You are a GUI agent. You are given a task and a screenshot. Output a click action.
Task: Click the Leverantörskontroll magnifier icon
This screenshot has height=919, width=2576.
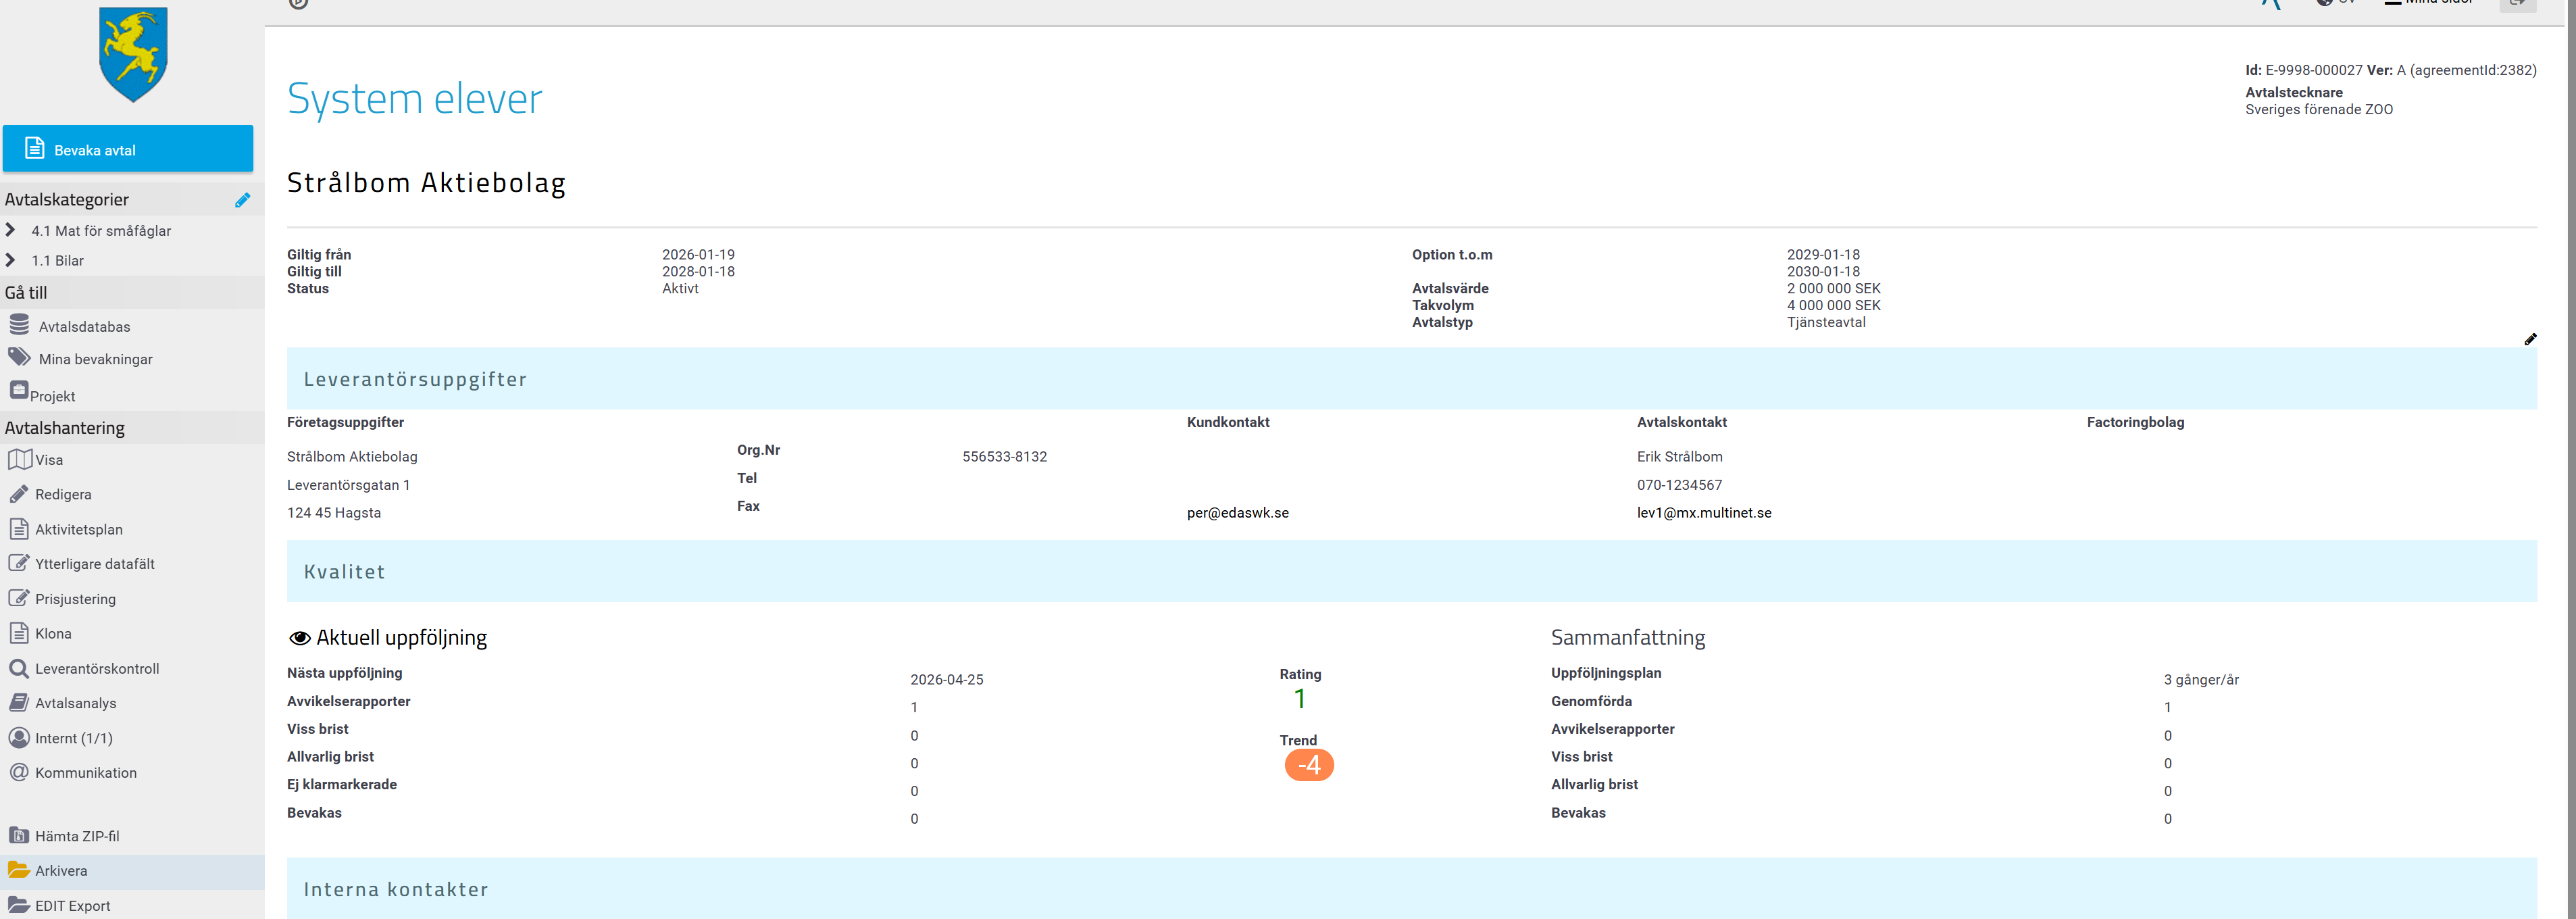(x=18, y=668)
